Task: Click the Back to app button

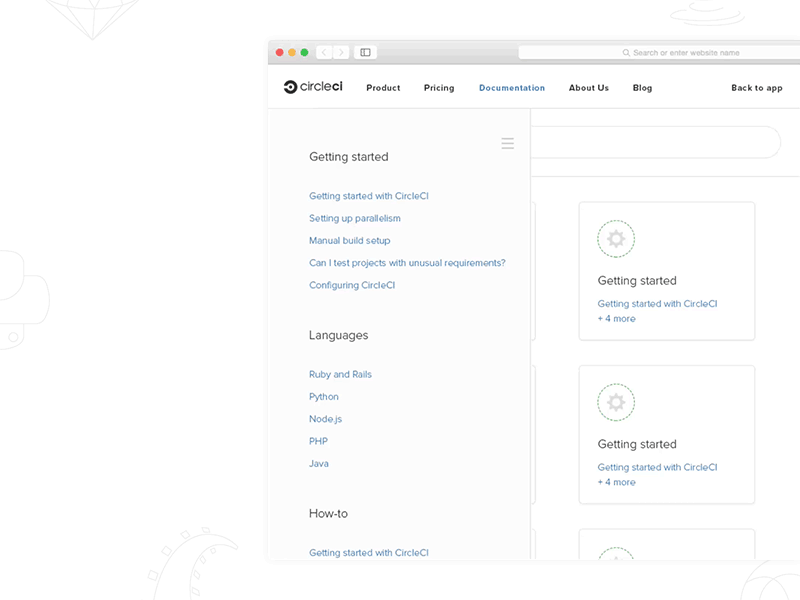Action: [756, 88]
